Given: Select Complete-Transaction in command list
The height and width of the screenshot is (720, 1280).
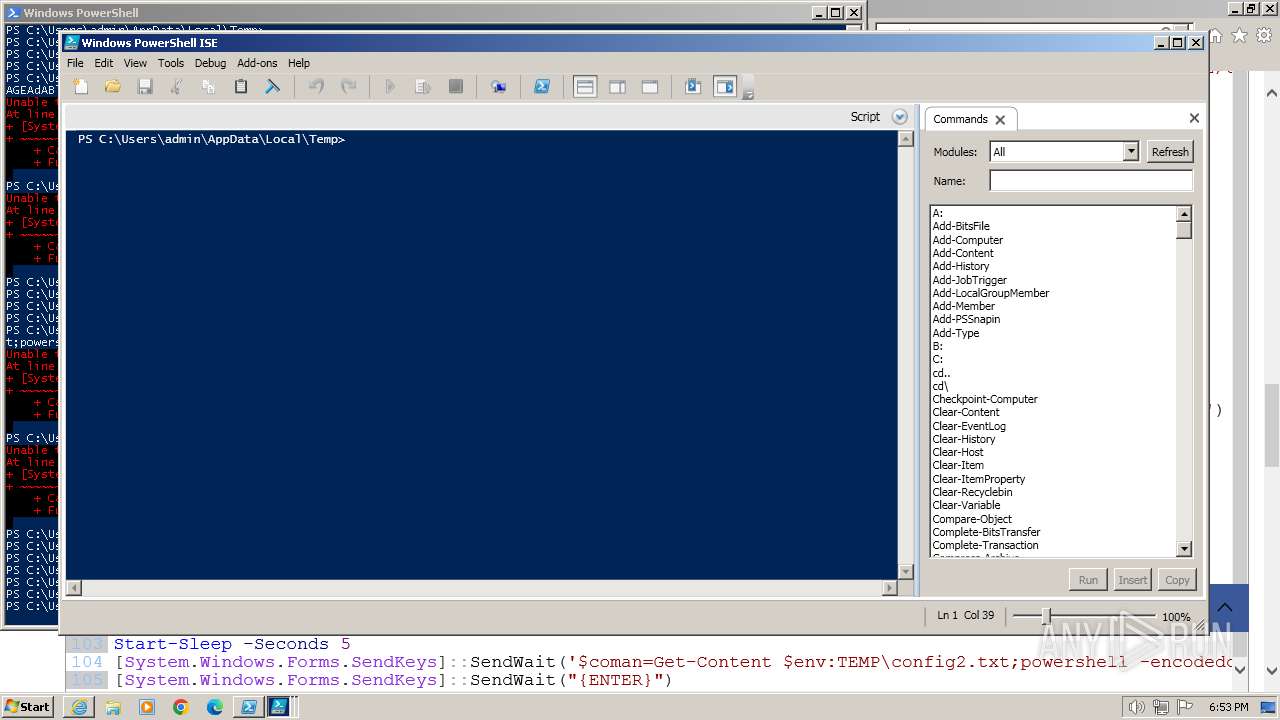Looking at the screenshot, I should tap(985, 545).
